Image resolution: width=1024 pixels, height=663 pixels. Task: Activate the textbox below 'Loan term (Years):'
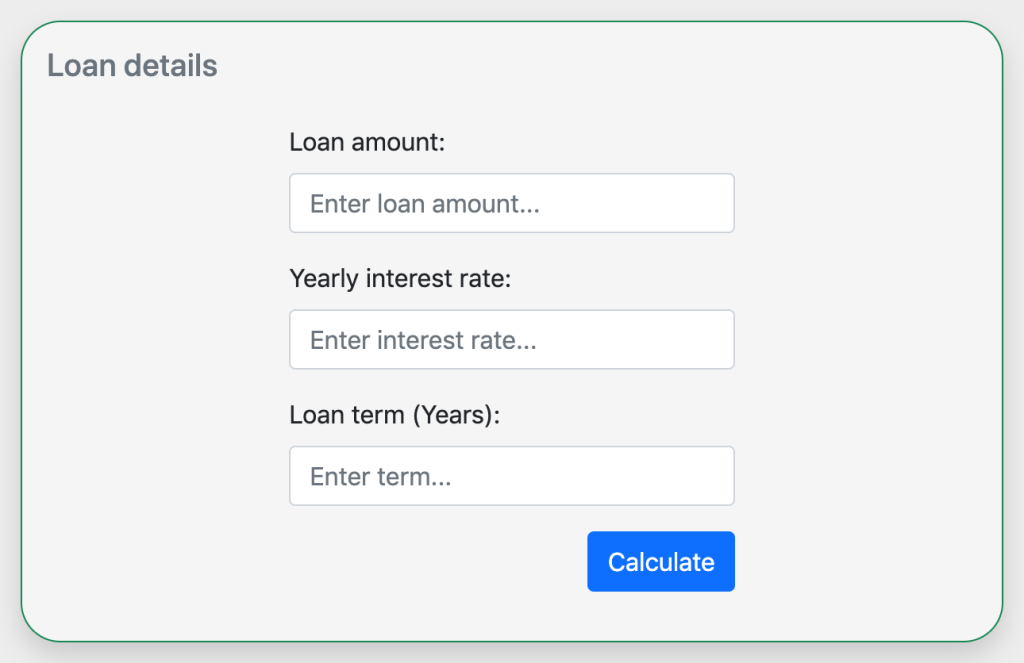tap(511, 475)
